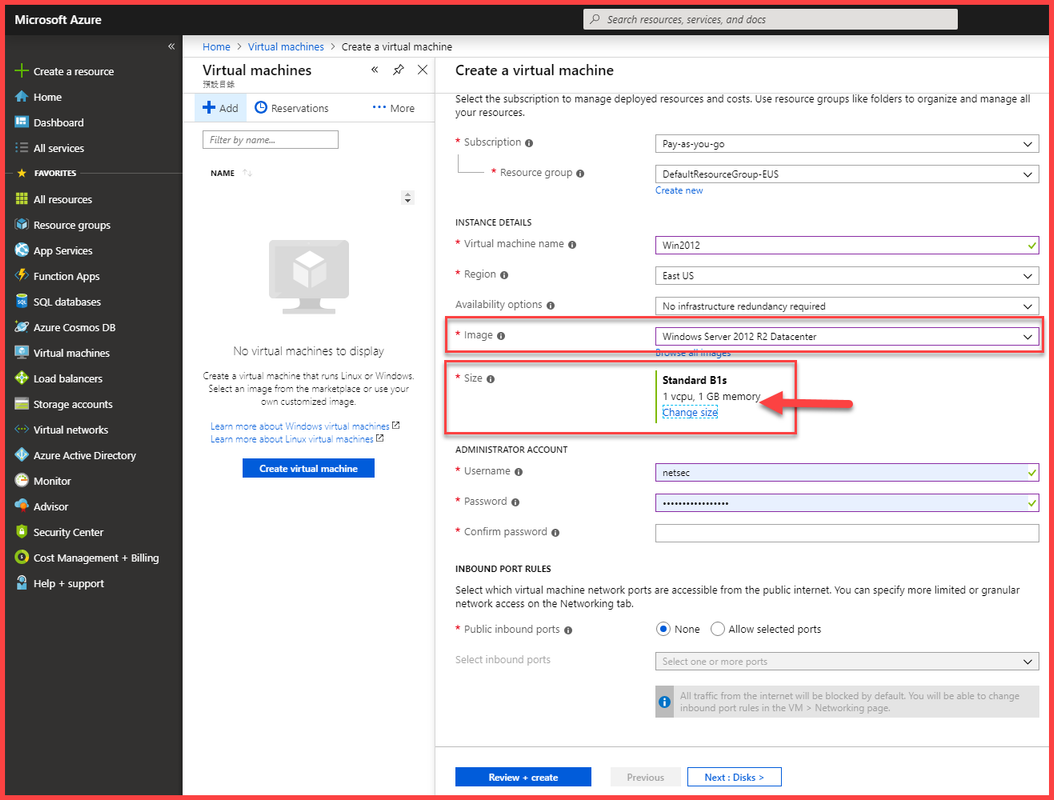Open Monitor gauge icon
The height and width of the screenshot is (800, 1054).
click(x=22, y=481)
